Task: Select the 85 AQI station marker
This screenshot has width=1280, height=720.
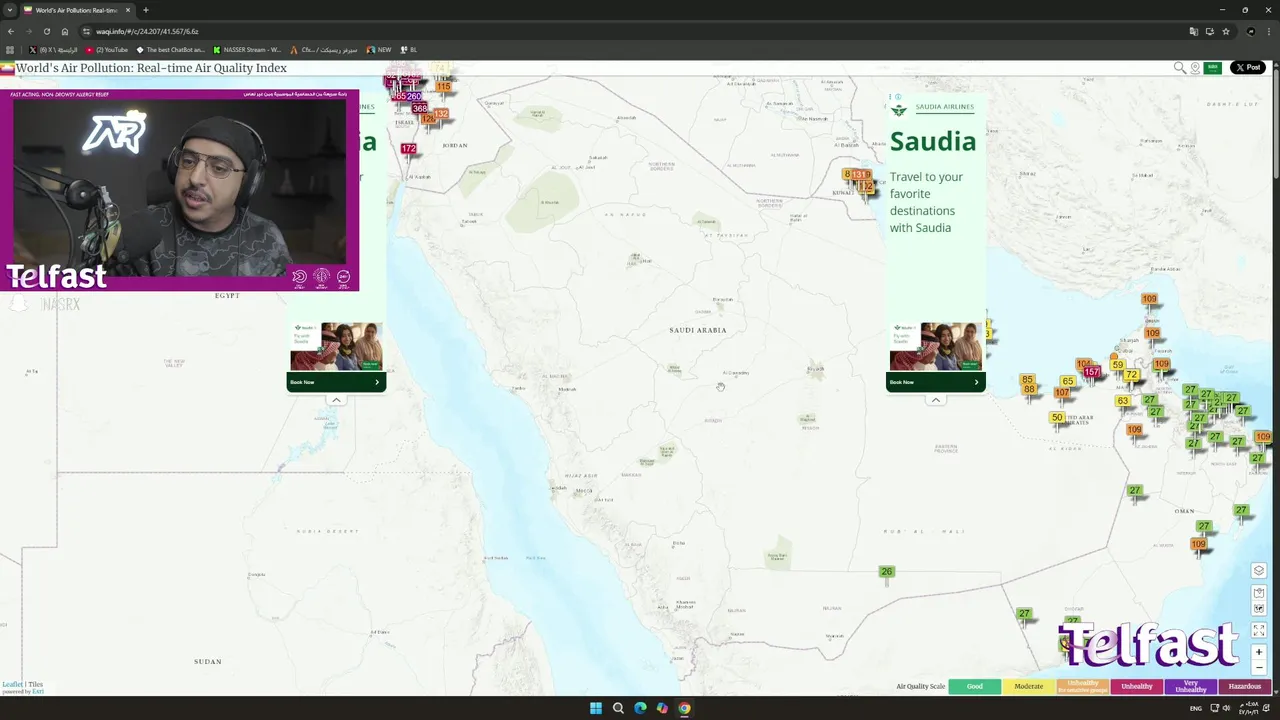Action: coord(1027,380)
